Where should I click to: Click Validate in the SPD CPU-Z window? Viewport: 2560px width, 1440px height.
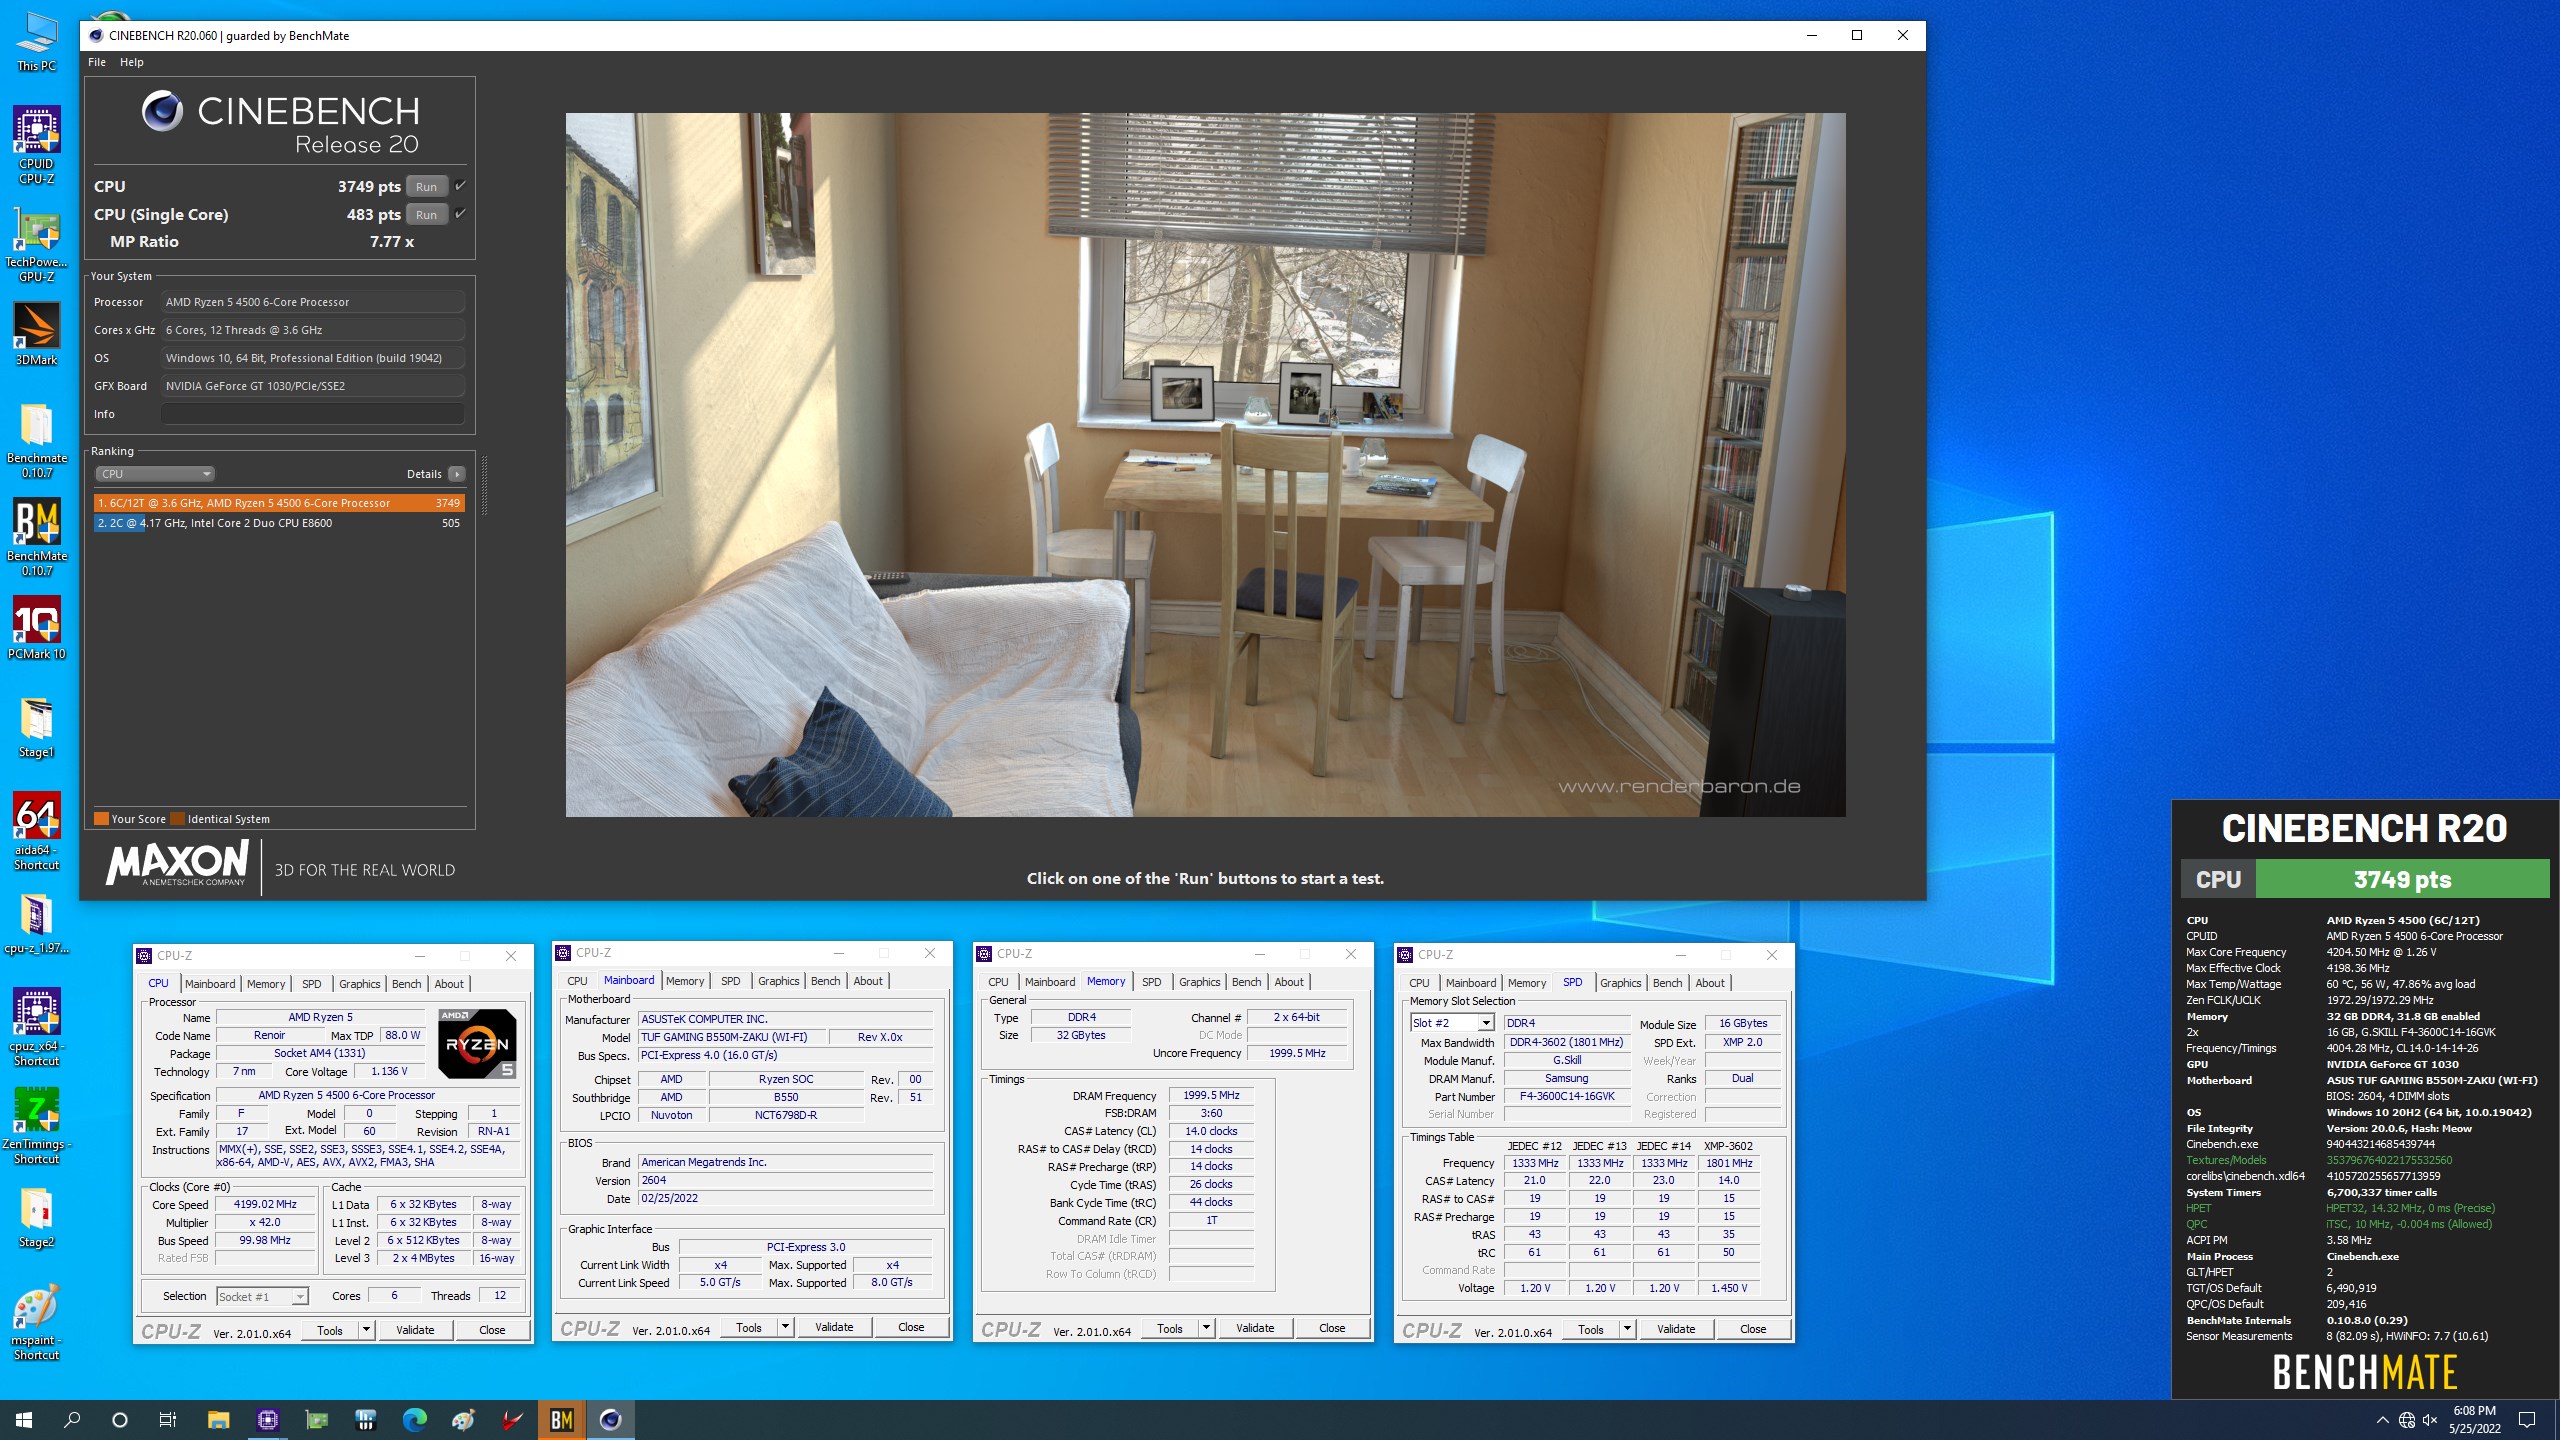tap(1676, 1329)
